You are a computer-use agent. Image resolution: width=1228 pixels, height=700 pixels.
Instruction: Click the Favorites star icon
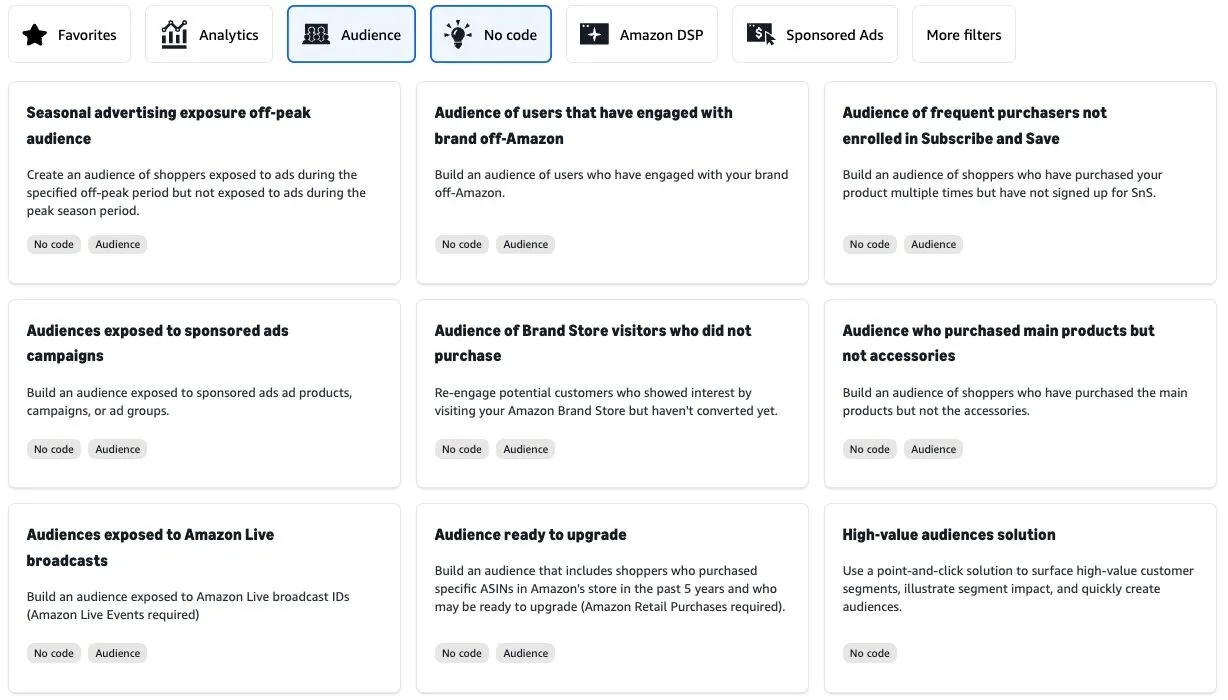(x=35, y=35)
